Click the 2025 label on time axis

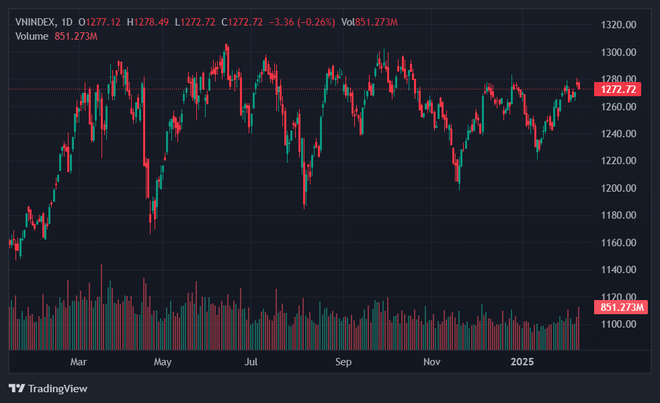522,362
